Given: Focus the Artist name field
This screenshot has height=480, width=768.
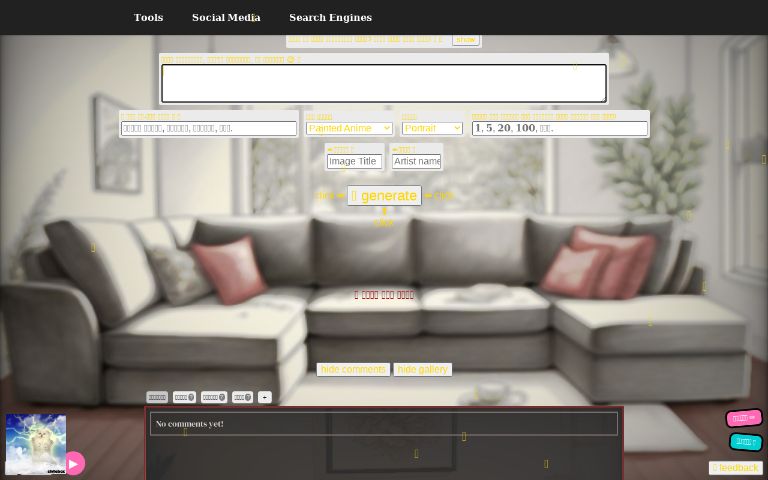Looking at the screenshot, I should 416,161.
